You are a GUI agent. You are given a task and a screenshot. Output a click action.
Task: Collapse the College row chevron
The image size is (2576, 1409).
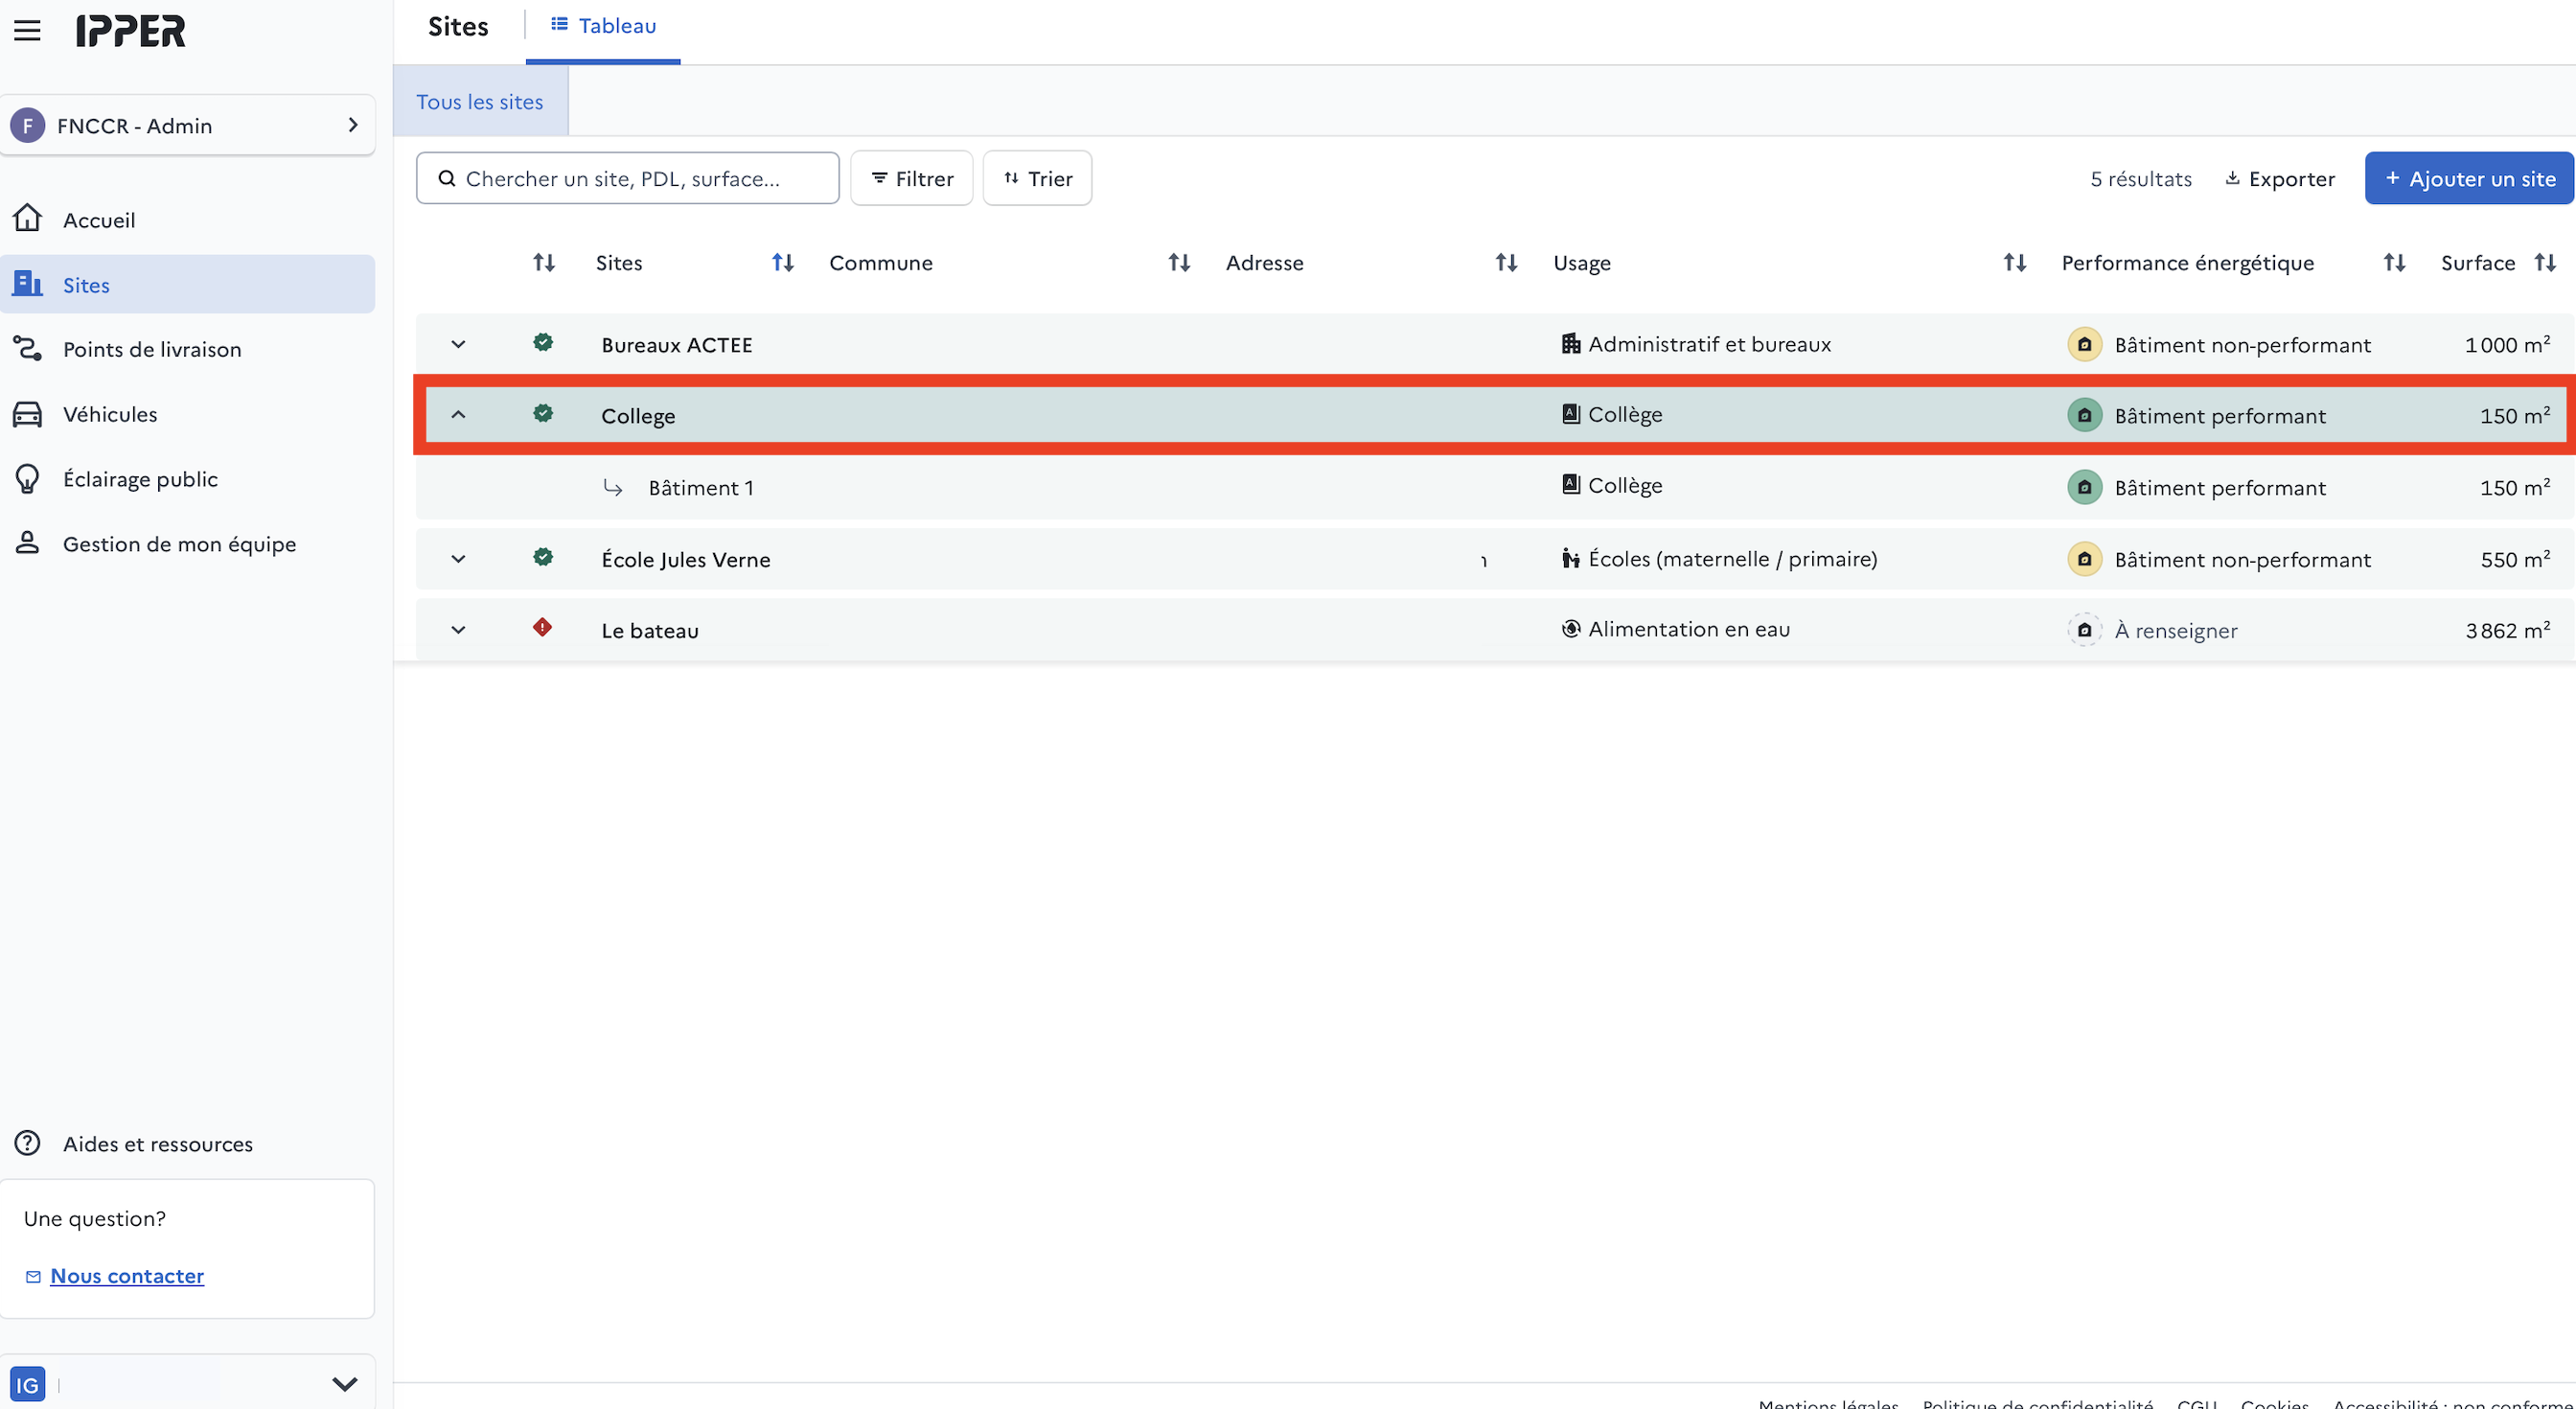click(458, 414)
